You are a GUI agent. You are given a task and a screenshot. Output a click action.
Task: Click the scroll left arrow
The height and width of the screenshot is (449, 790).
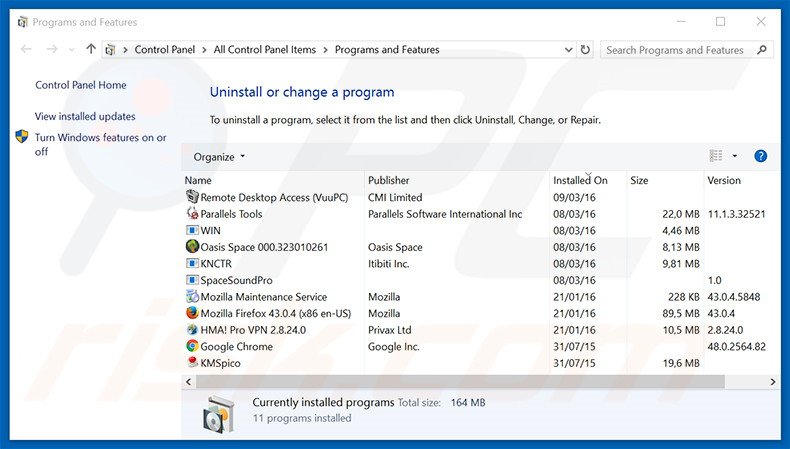click(x=188, y=382)
